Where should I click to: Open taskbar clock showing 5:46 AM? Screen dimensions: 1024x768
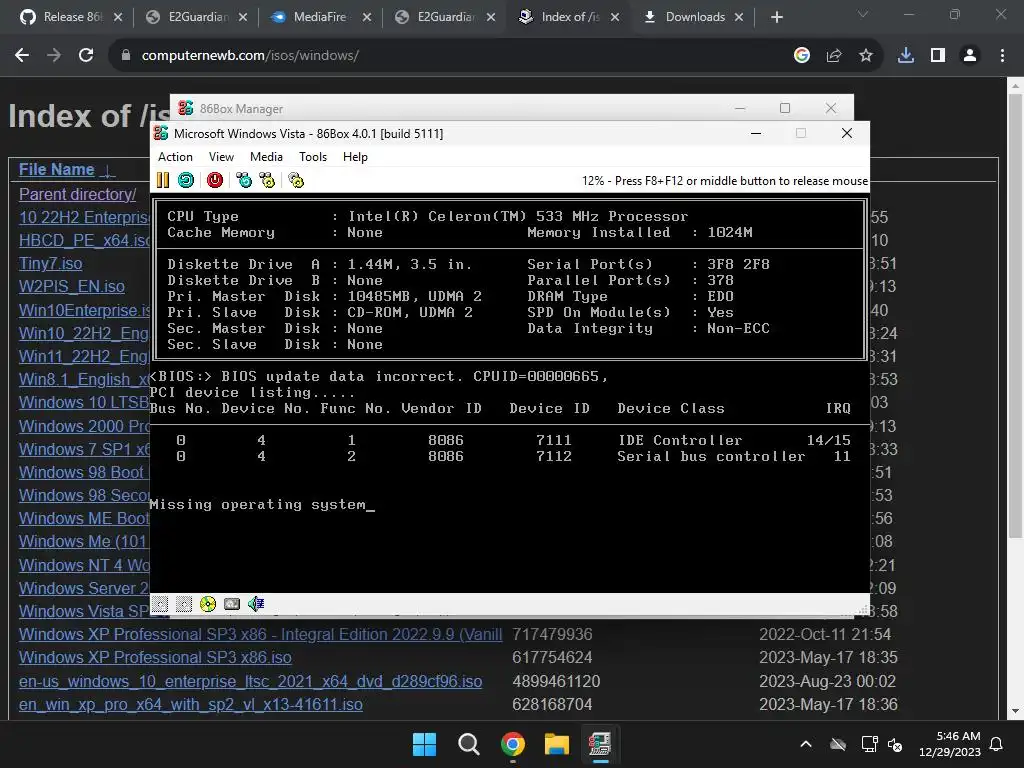950,744
